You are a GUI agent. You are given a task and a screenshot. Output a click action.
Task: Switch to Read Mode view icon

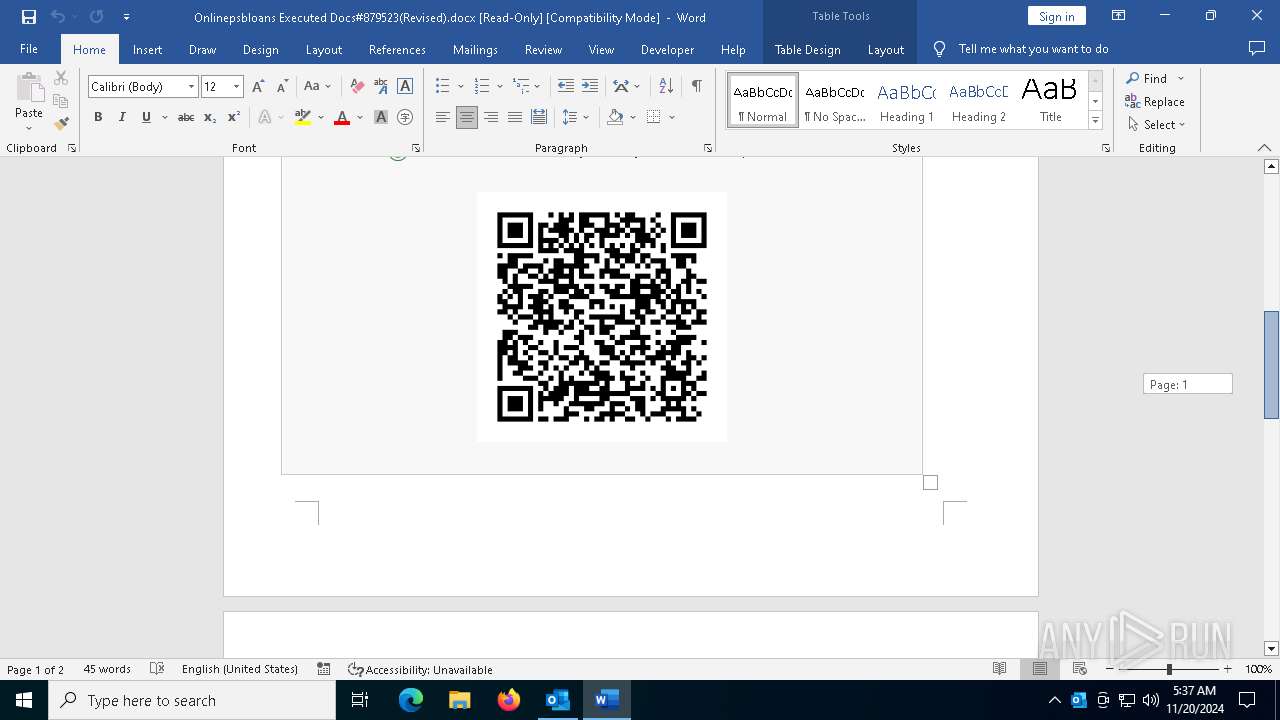(x=999, y=669)
